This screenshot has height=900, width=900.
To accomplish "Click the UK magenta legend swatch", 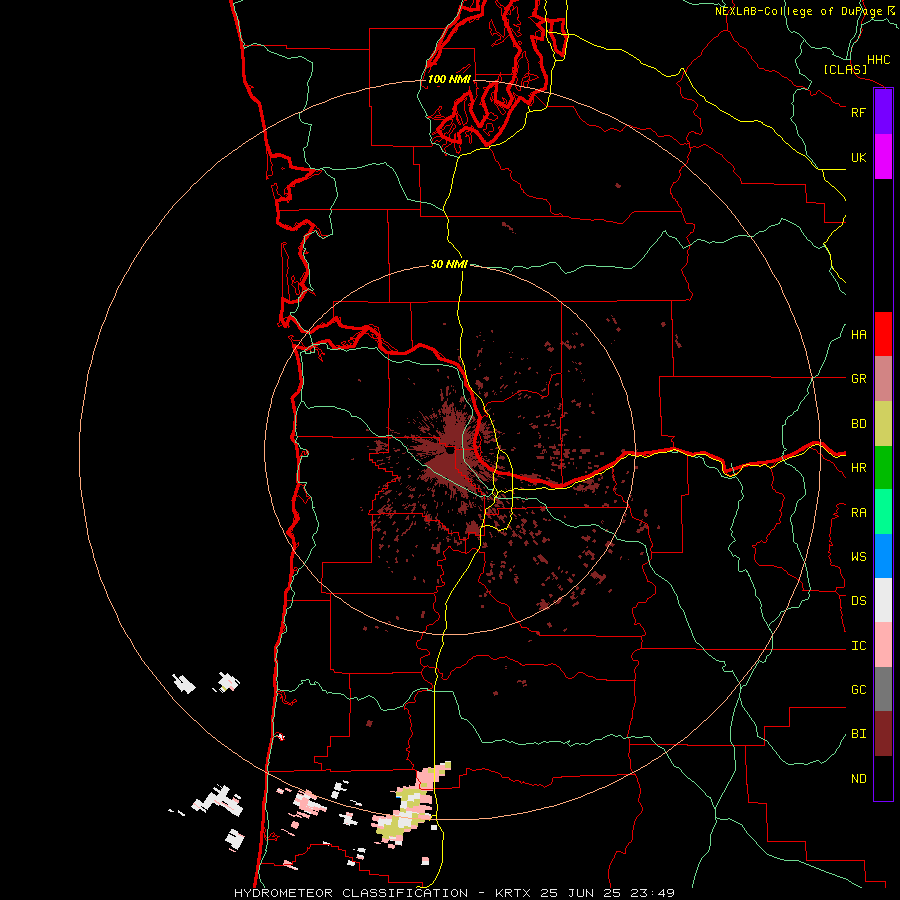I will pyautogui.click(x=883, y=157).
